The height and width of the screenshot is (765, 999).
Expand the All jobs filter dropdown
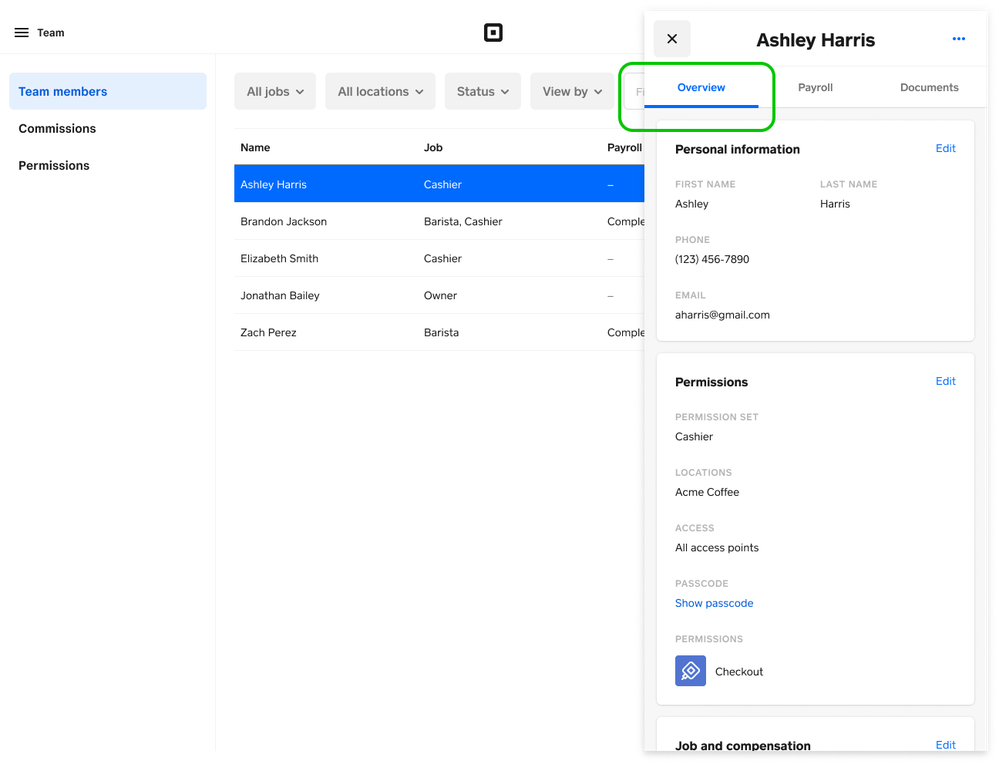coord(275,92)
